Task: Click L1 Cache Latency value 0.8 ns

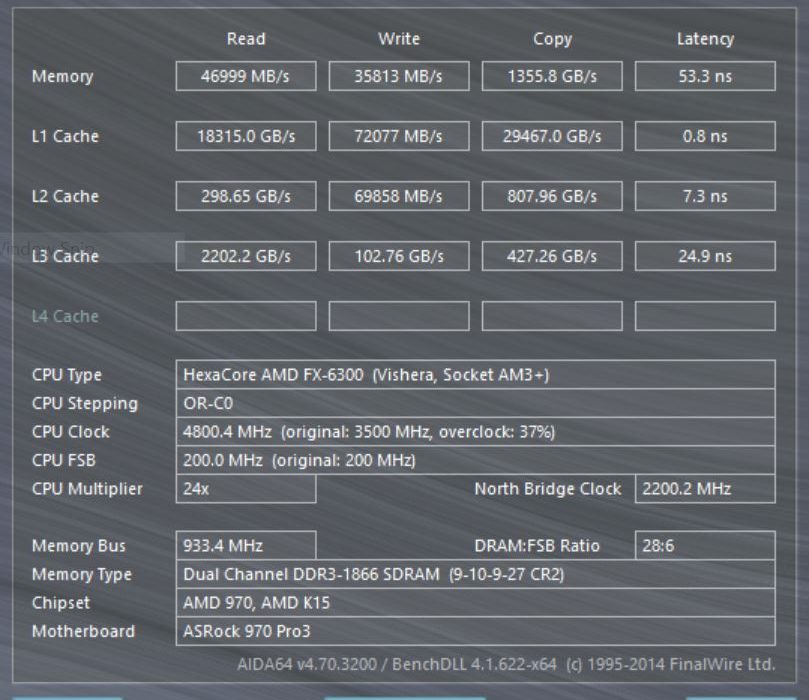Action: coord(705,136)
